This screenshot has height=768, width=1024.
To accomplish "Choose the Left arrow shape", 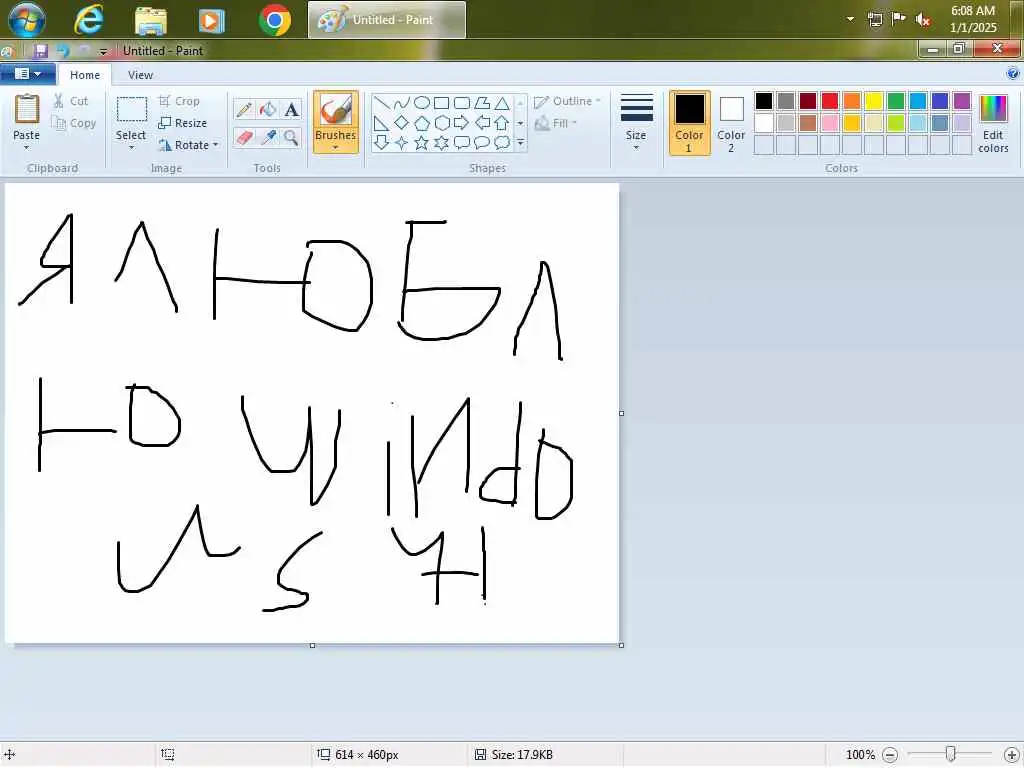I will pyautogui.click(x=482, y=123).
